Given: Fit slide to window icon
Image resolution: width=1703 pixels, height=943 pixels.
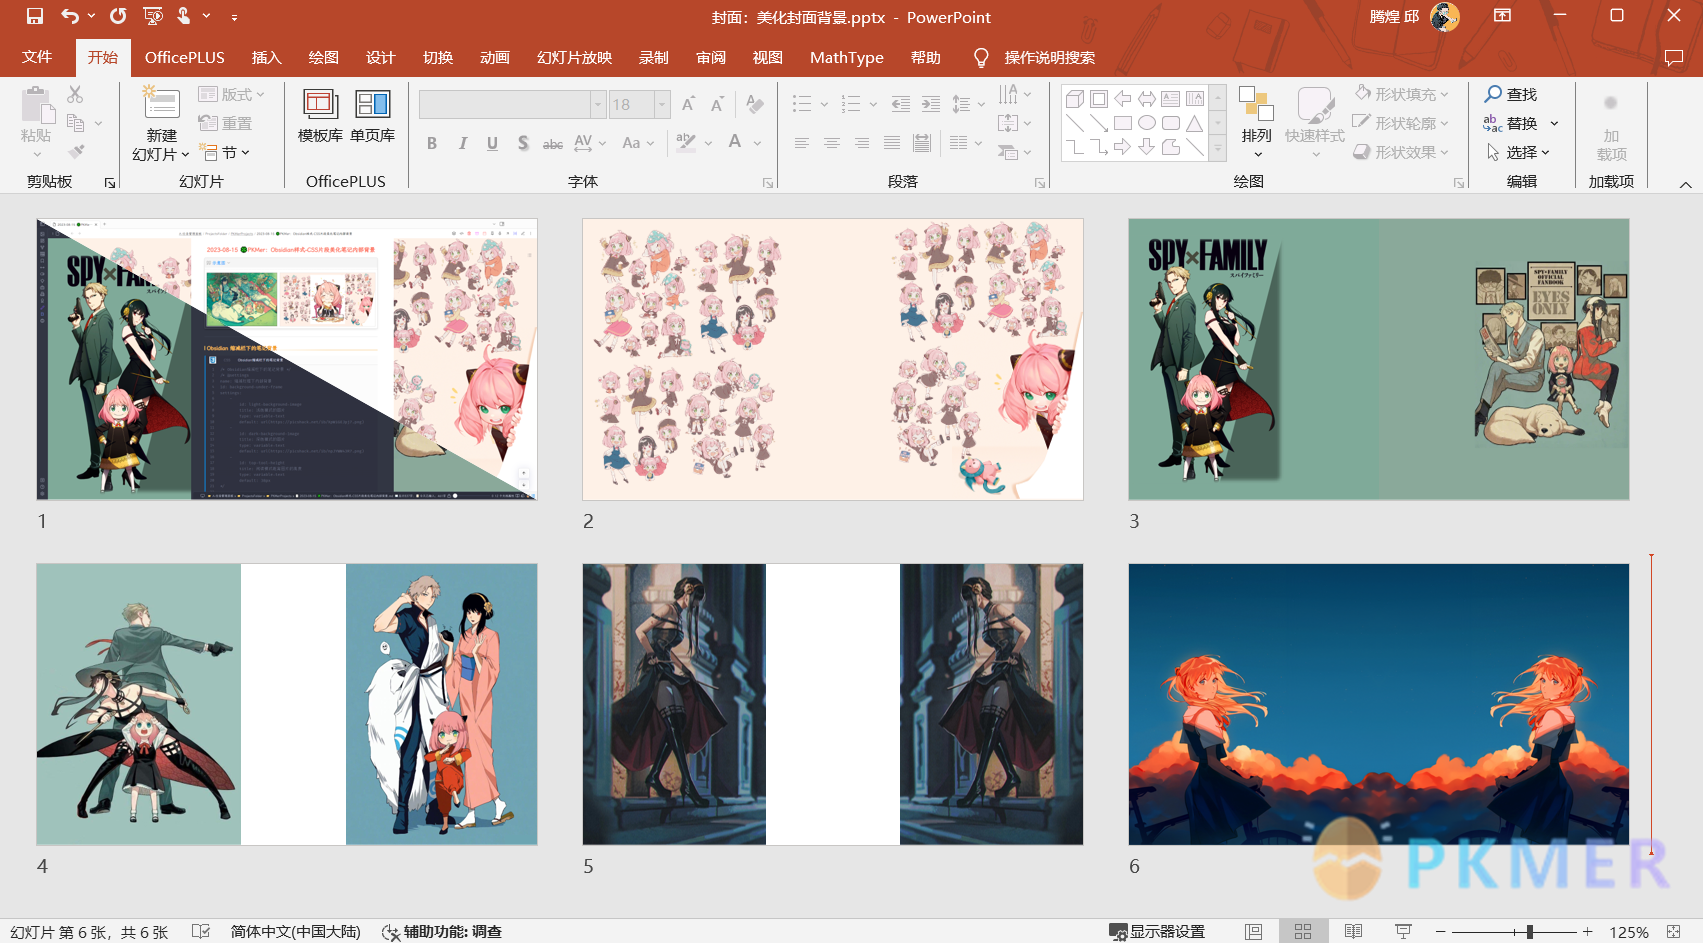Looking at the screenshot, I should coord(1673,931).
